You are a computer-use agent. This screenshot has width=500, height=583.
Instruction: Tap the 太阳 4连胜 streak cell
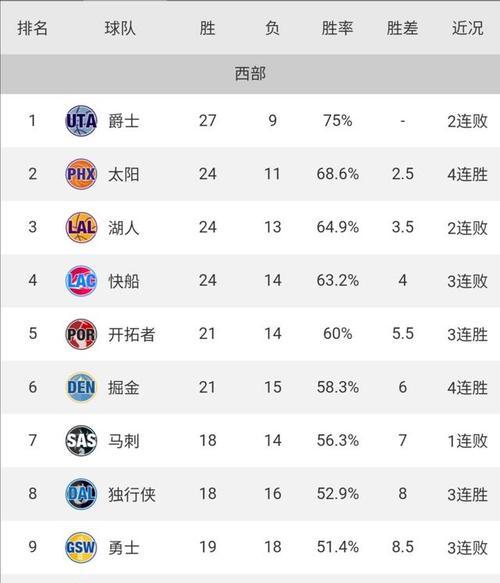[x=467, y=174]
